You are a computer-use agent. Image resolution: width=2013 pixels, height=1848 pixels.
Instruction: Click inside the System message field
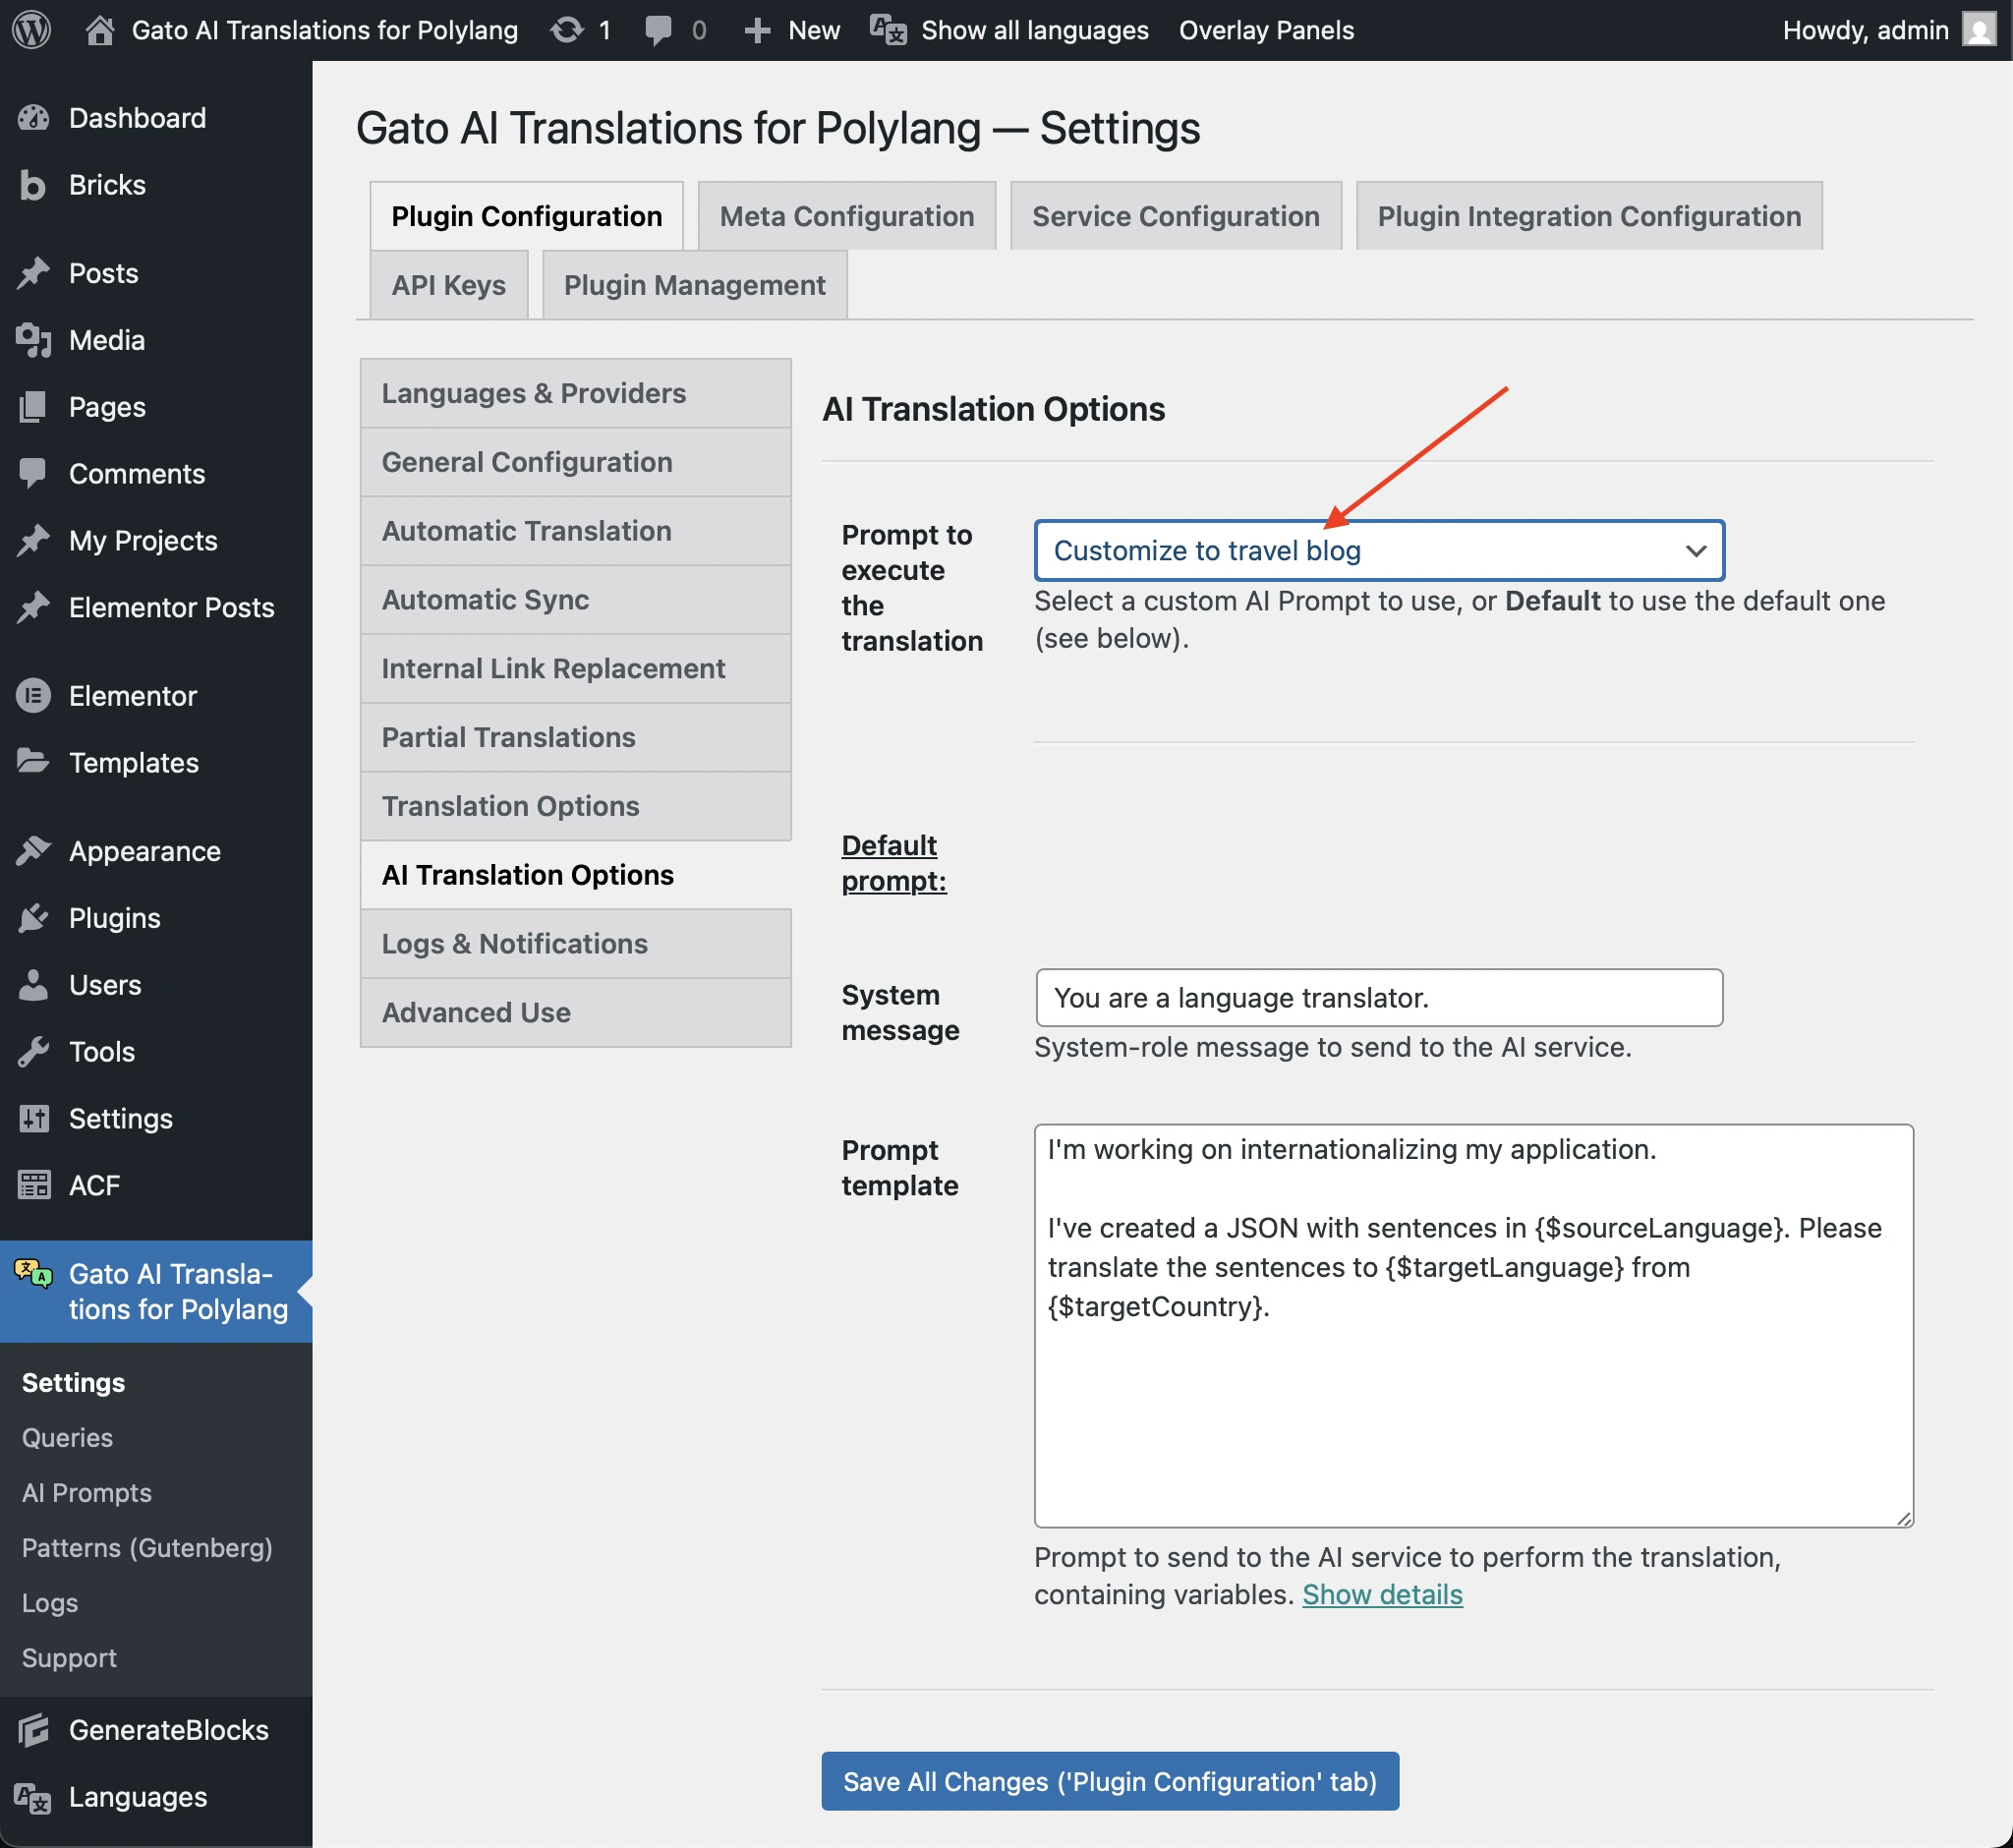1378,997
